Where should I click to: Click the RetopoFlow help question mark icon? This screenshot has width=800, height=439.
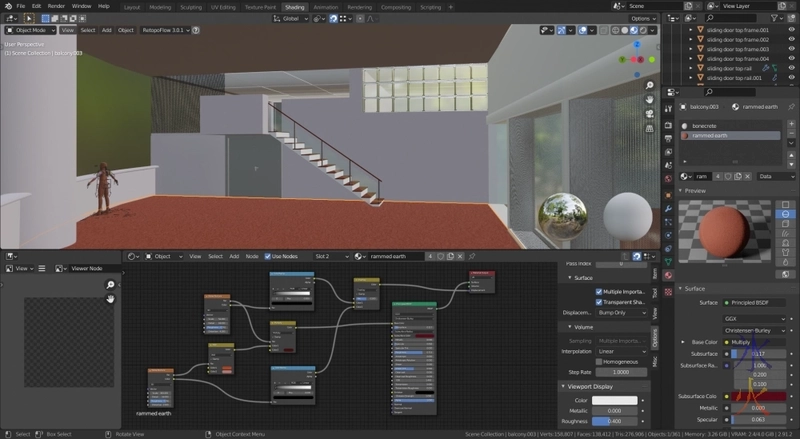pyautogui.click(x=196, y=30)
